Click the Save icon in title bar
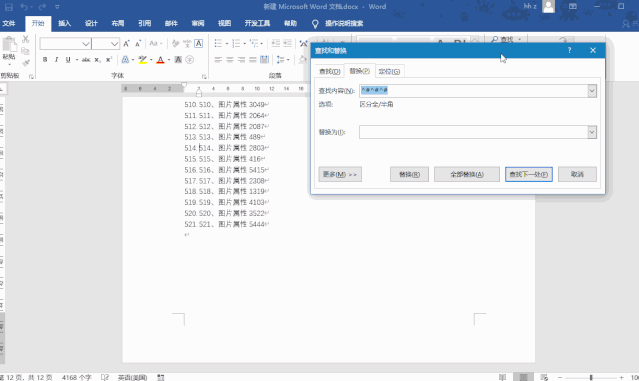639x381 pixels. [9, 7]
